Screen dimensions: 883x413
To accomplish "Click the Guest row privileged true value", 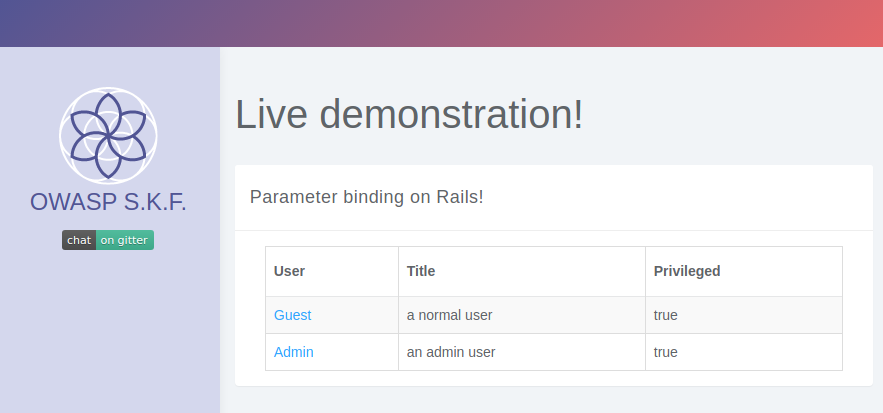I will tap(666, 315).
